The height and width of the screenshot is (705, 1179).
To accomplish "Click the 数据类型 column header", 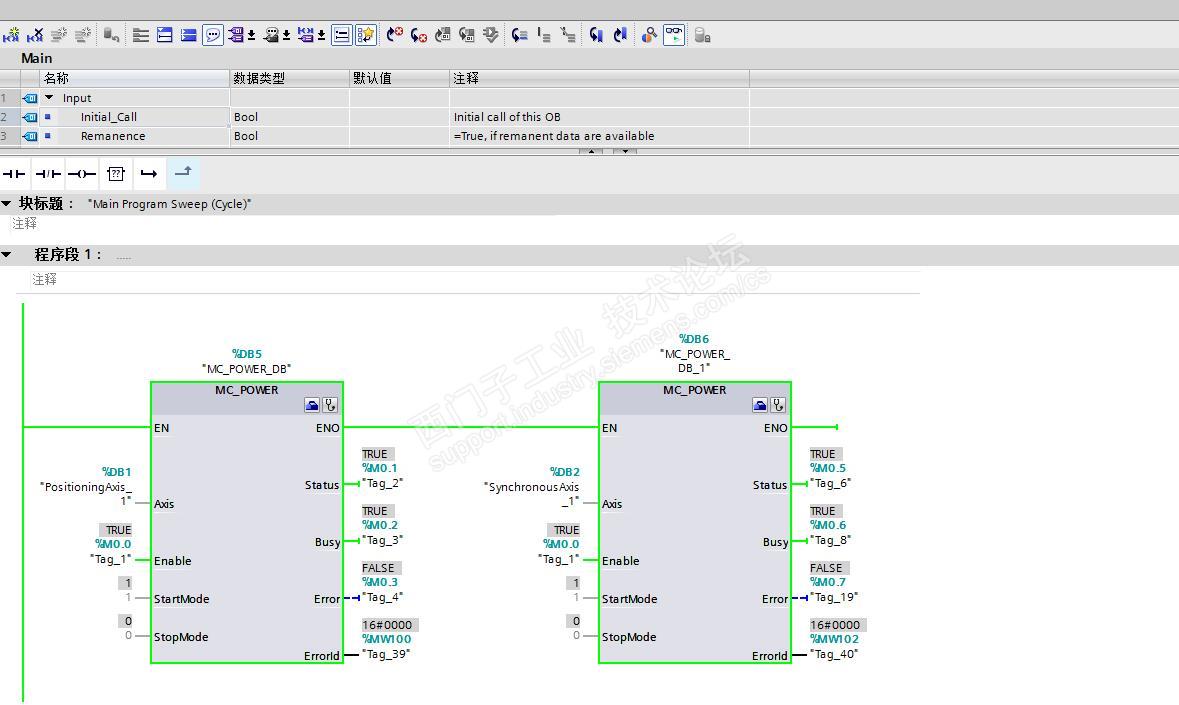I will point(289,78).
